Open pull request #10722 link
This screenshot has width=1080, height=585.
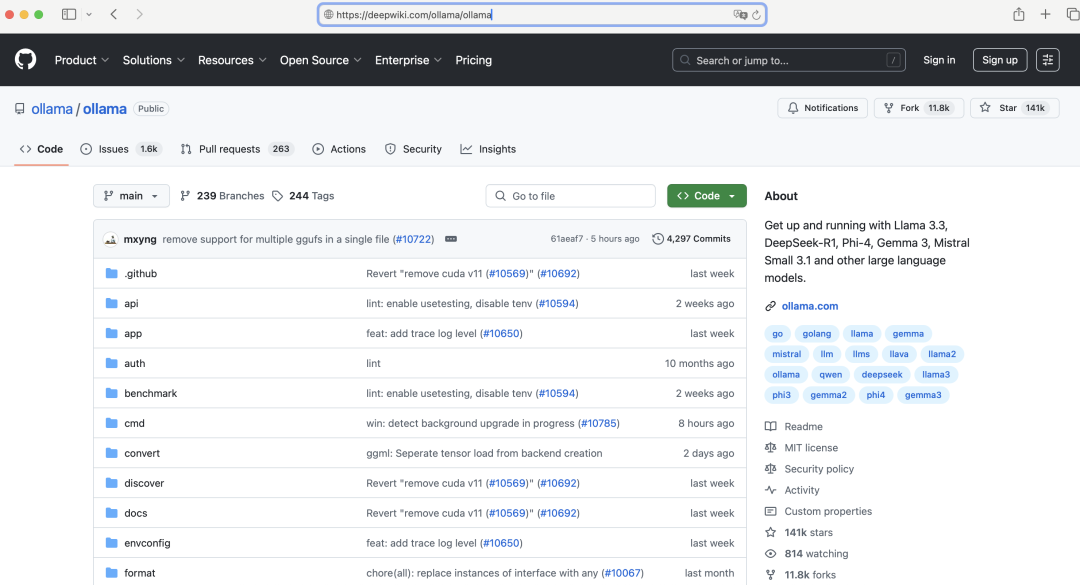pyautogui.click(x=413, y=239)
